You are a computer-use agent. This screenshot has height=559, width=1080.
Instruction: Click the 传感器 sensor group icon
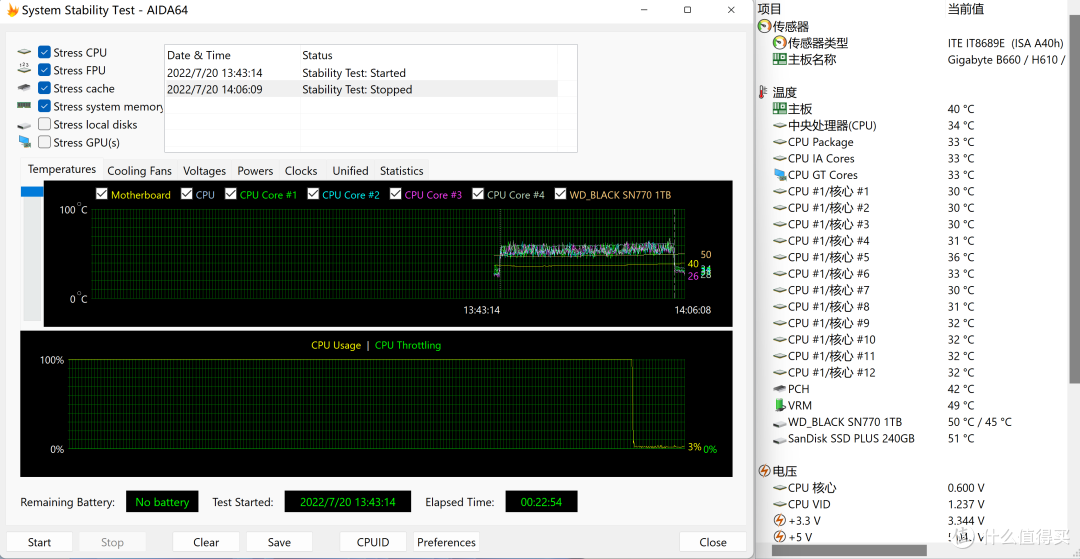[x=764, y=27]
